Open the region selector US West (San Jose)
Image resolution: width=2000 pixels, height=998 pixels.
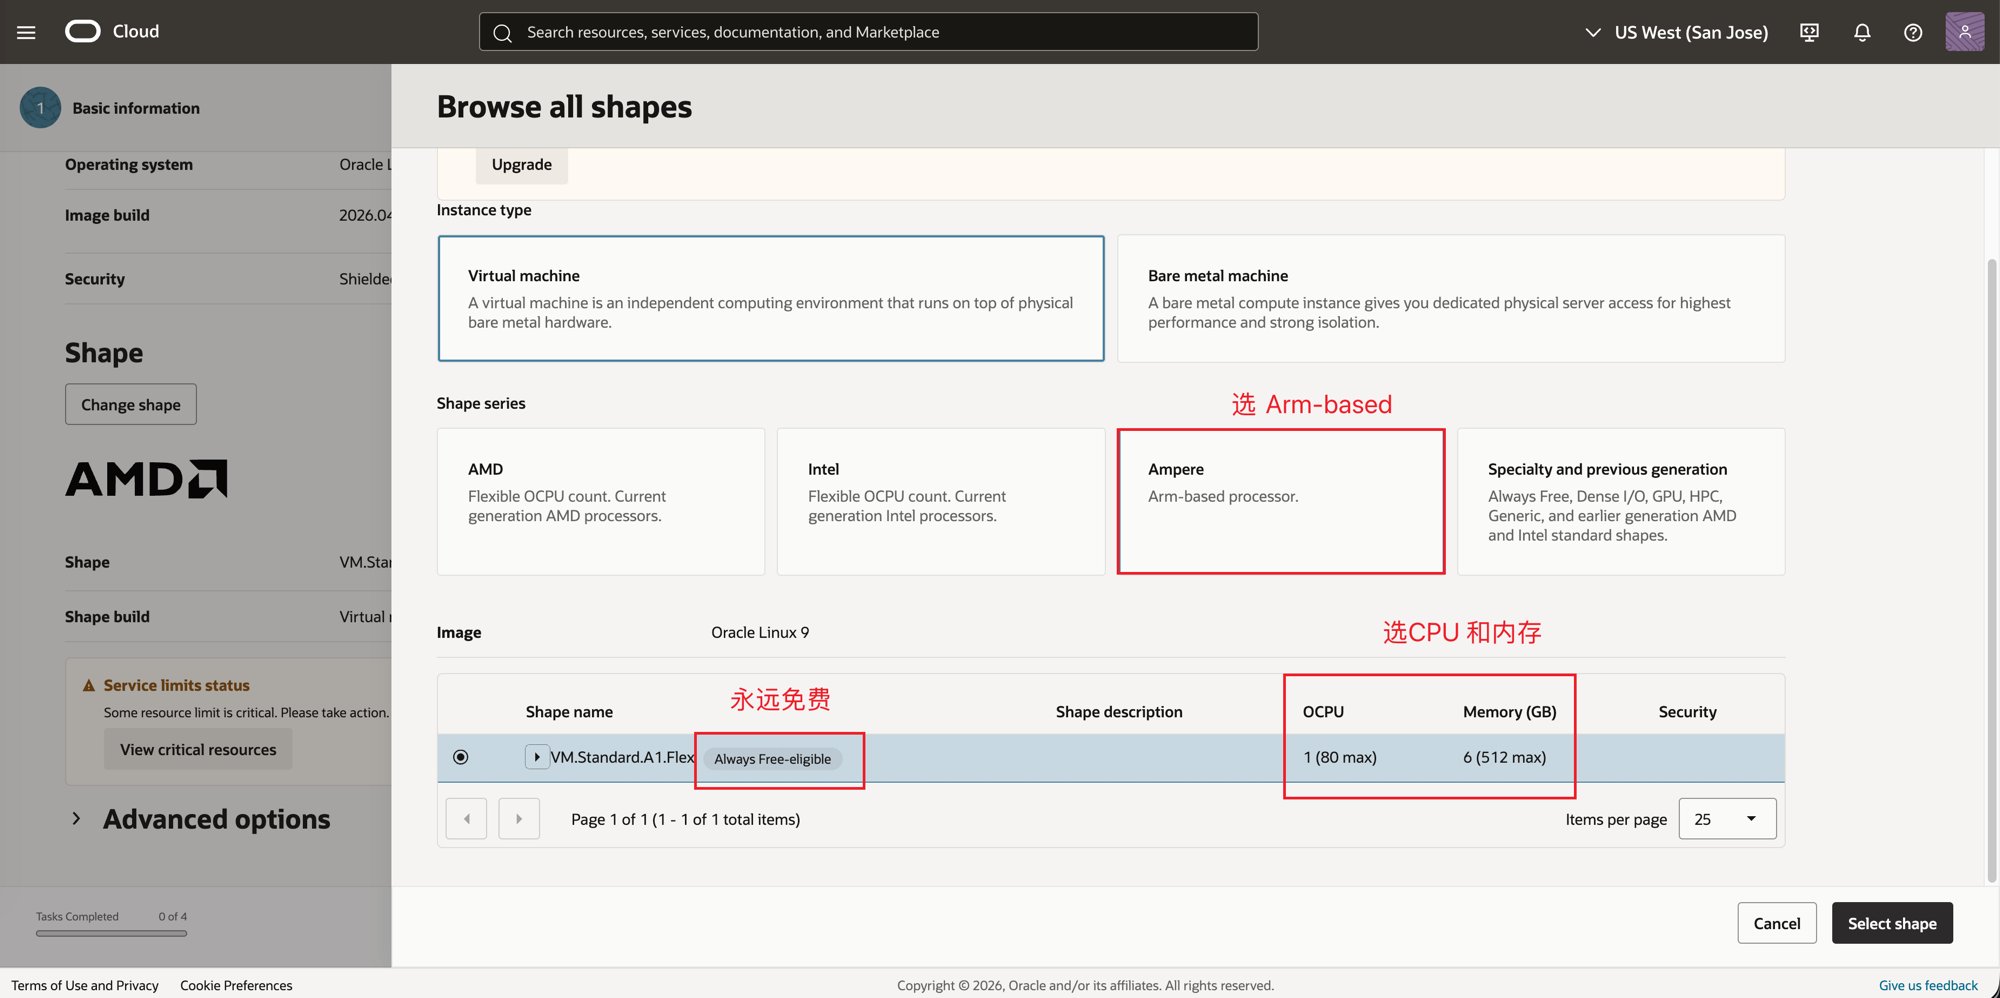click(x=1677, y=32)
